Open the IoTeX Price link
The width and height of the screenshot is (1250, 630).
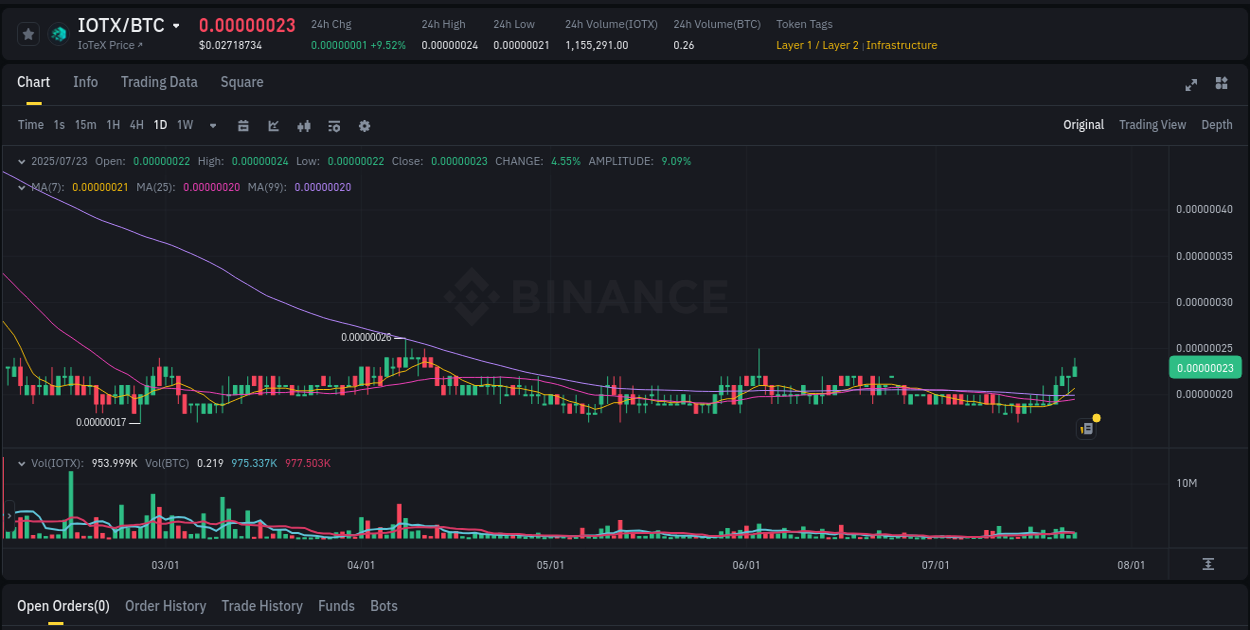(112, 45)
